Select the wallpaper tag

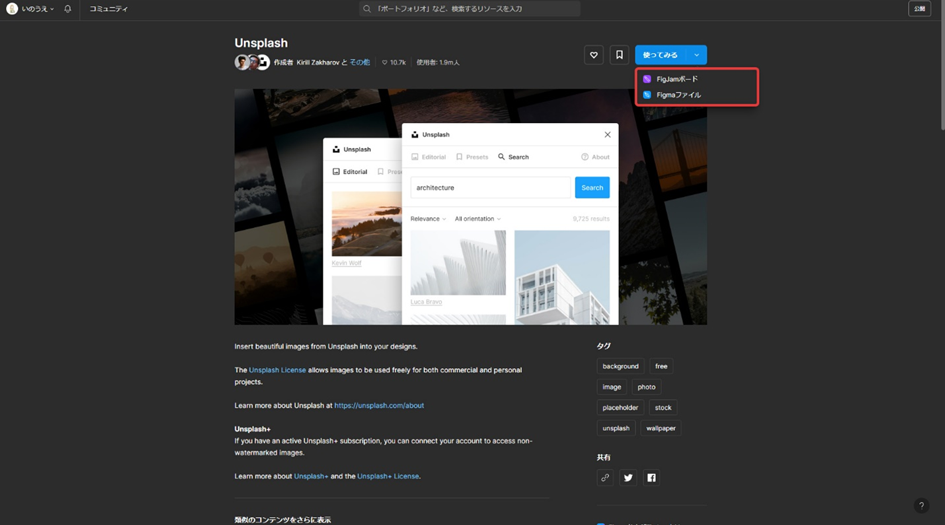[x=661, y=428]
